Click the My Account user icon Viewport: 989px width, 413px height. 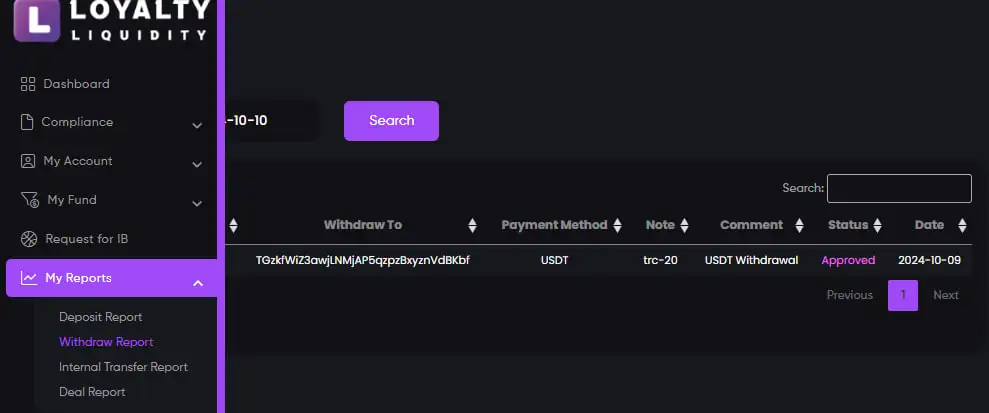coord(28,161)
